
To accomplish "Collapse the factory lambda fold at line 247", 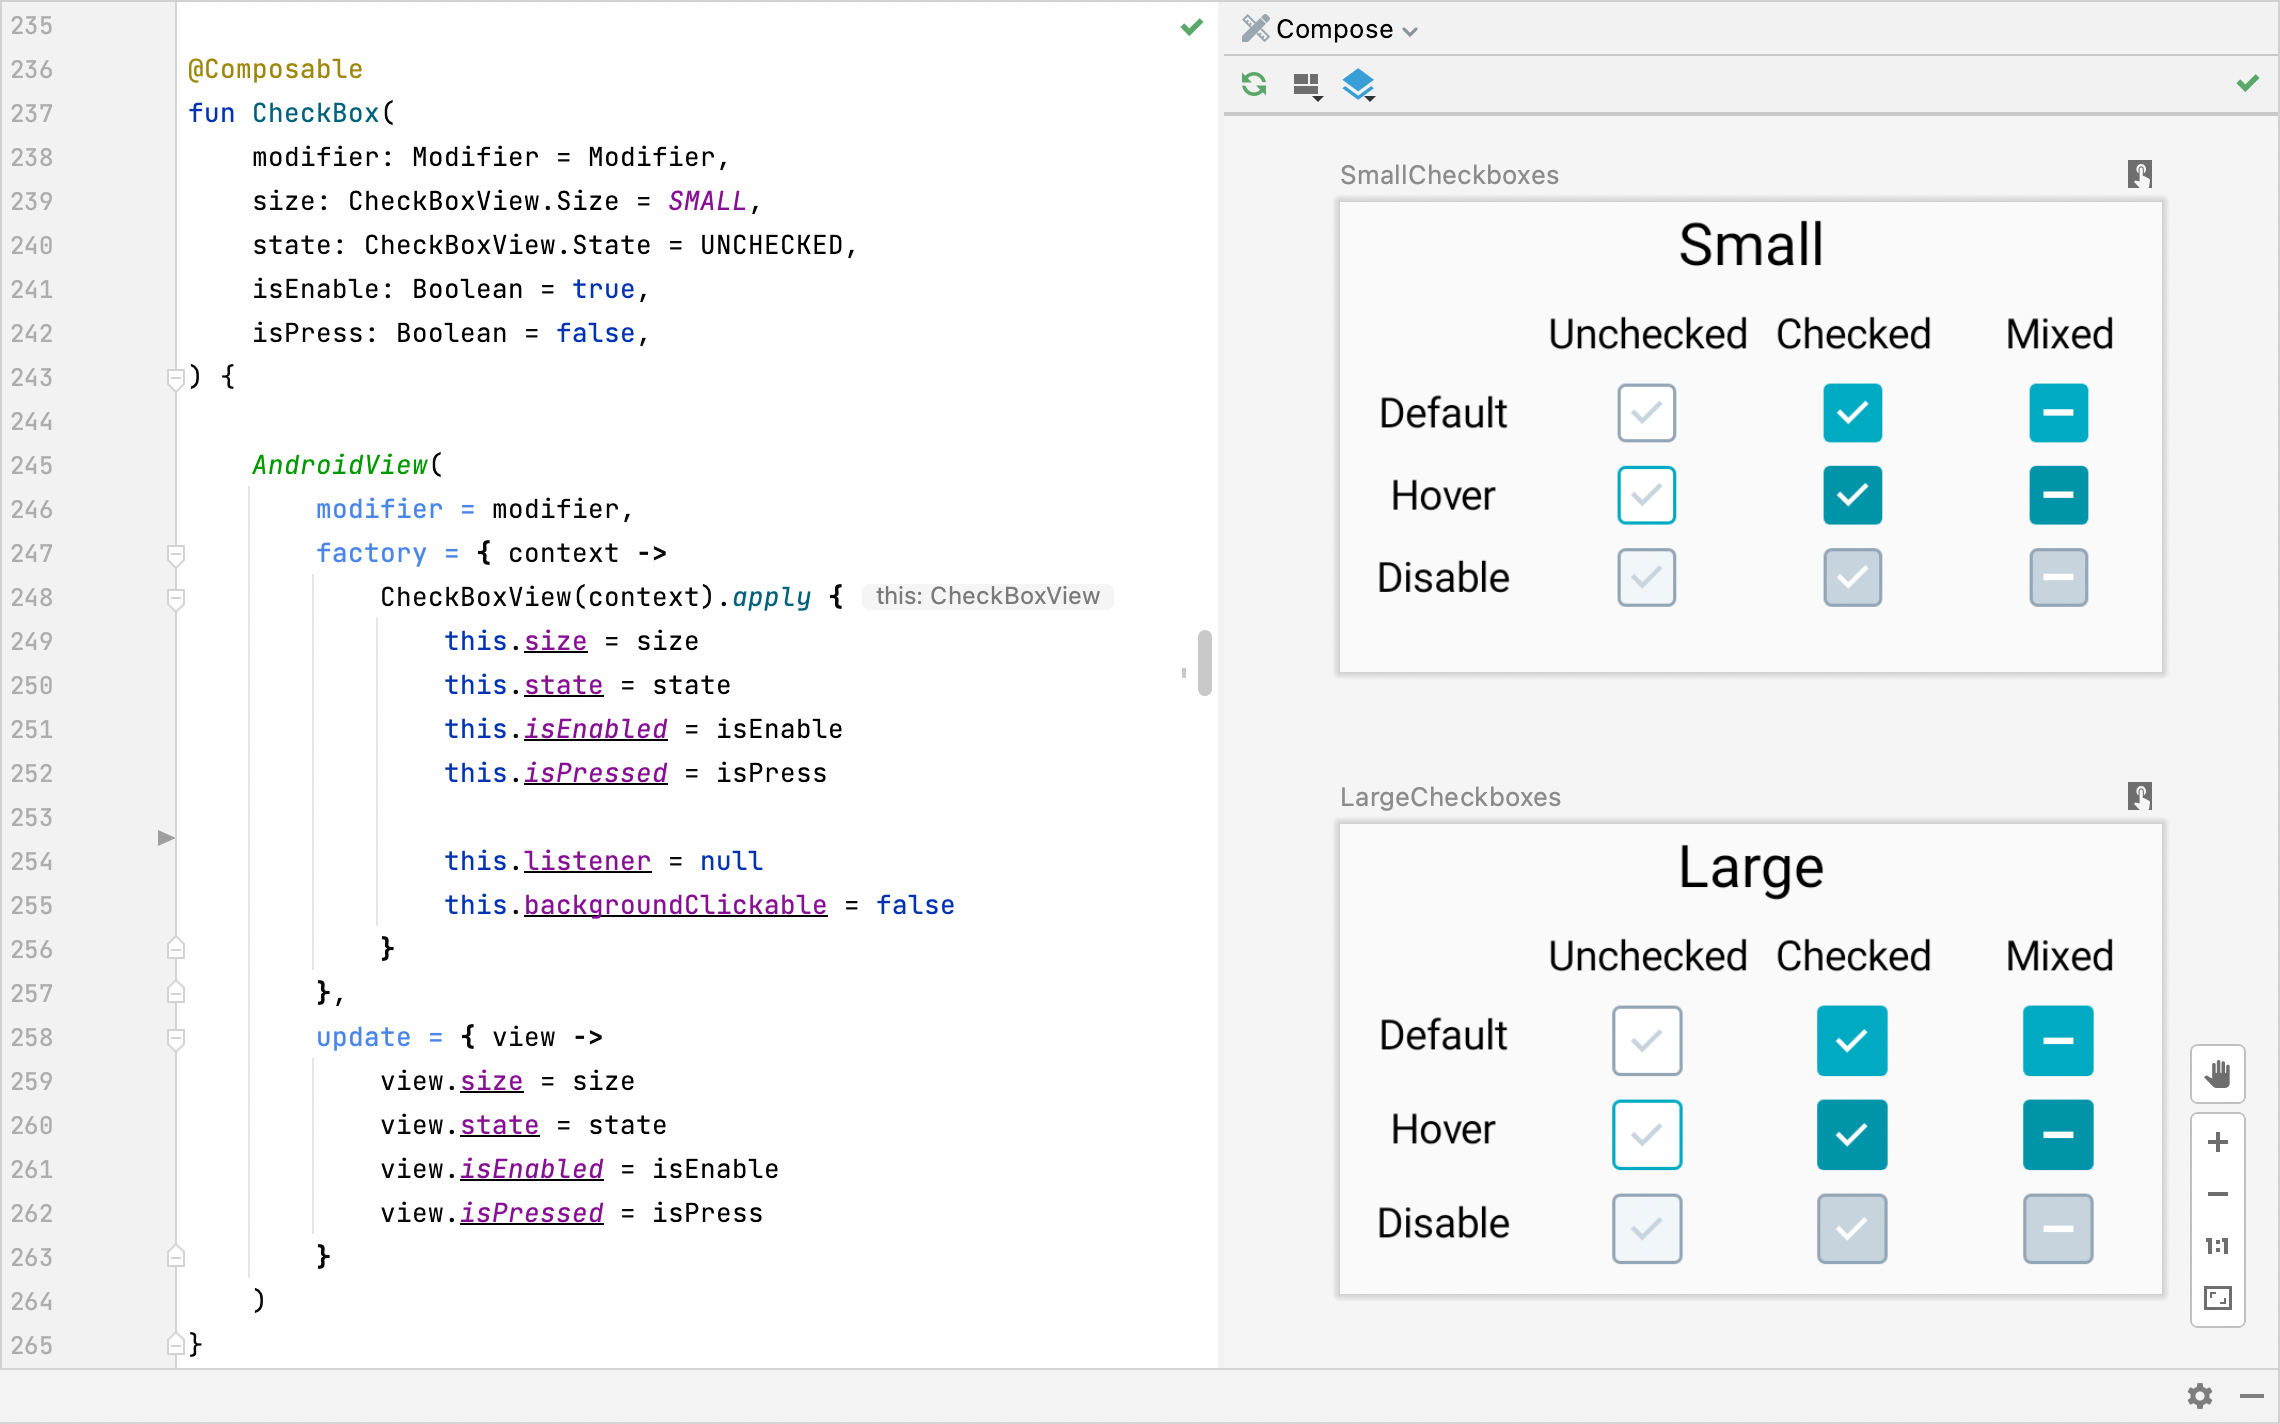I will (x=176, y=554).
